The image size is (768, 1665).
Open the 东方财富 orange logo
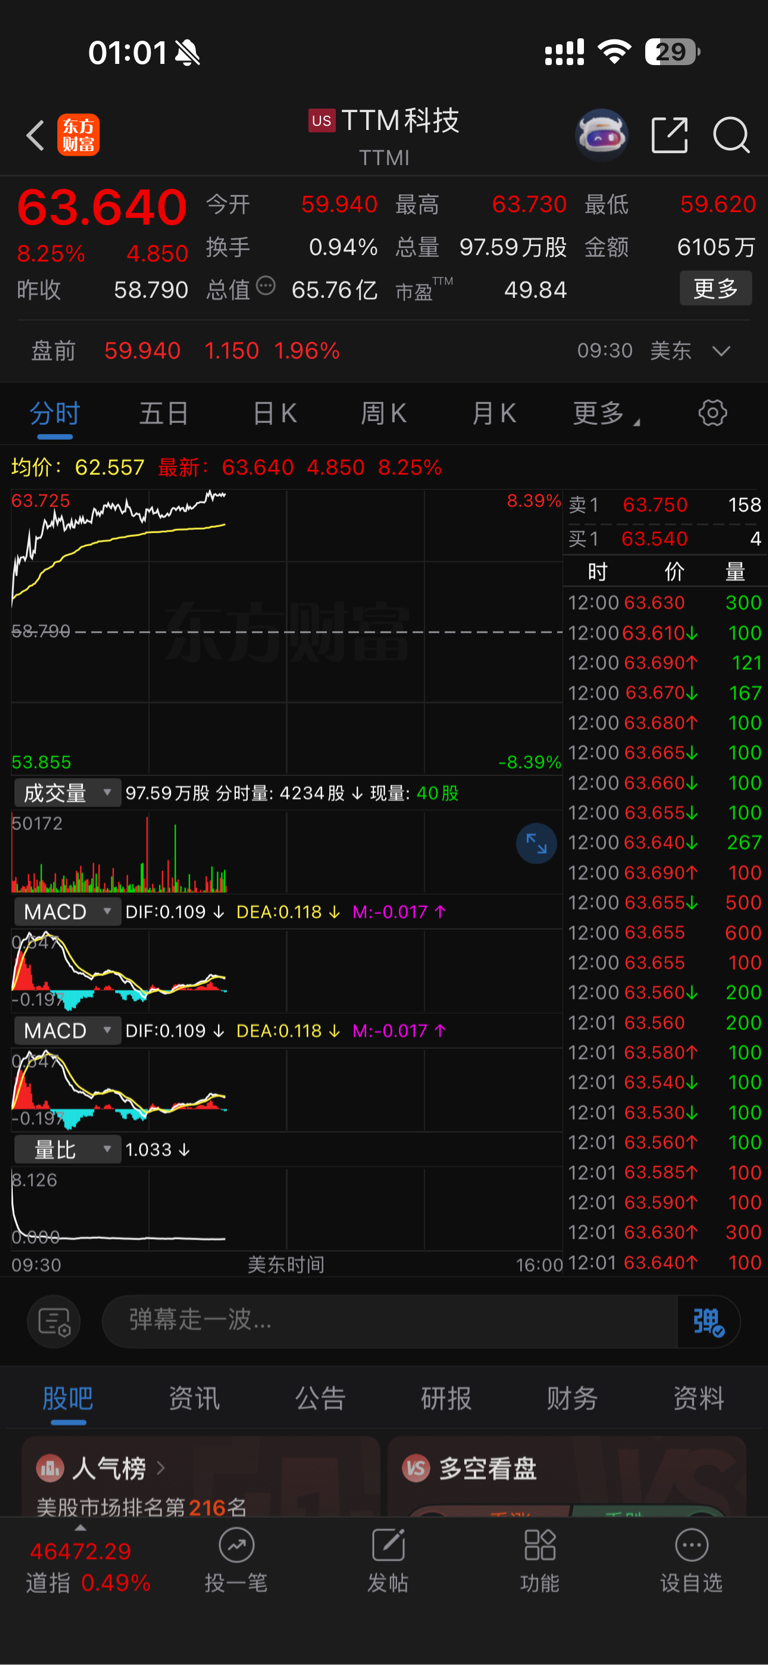click(78, 135)
